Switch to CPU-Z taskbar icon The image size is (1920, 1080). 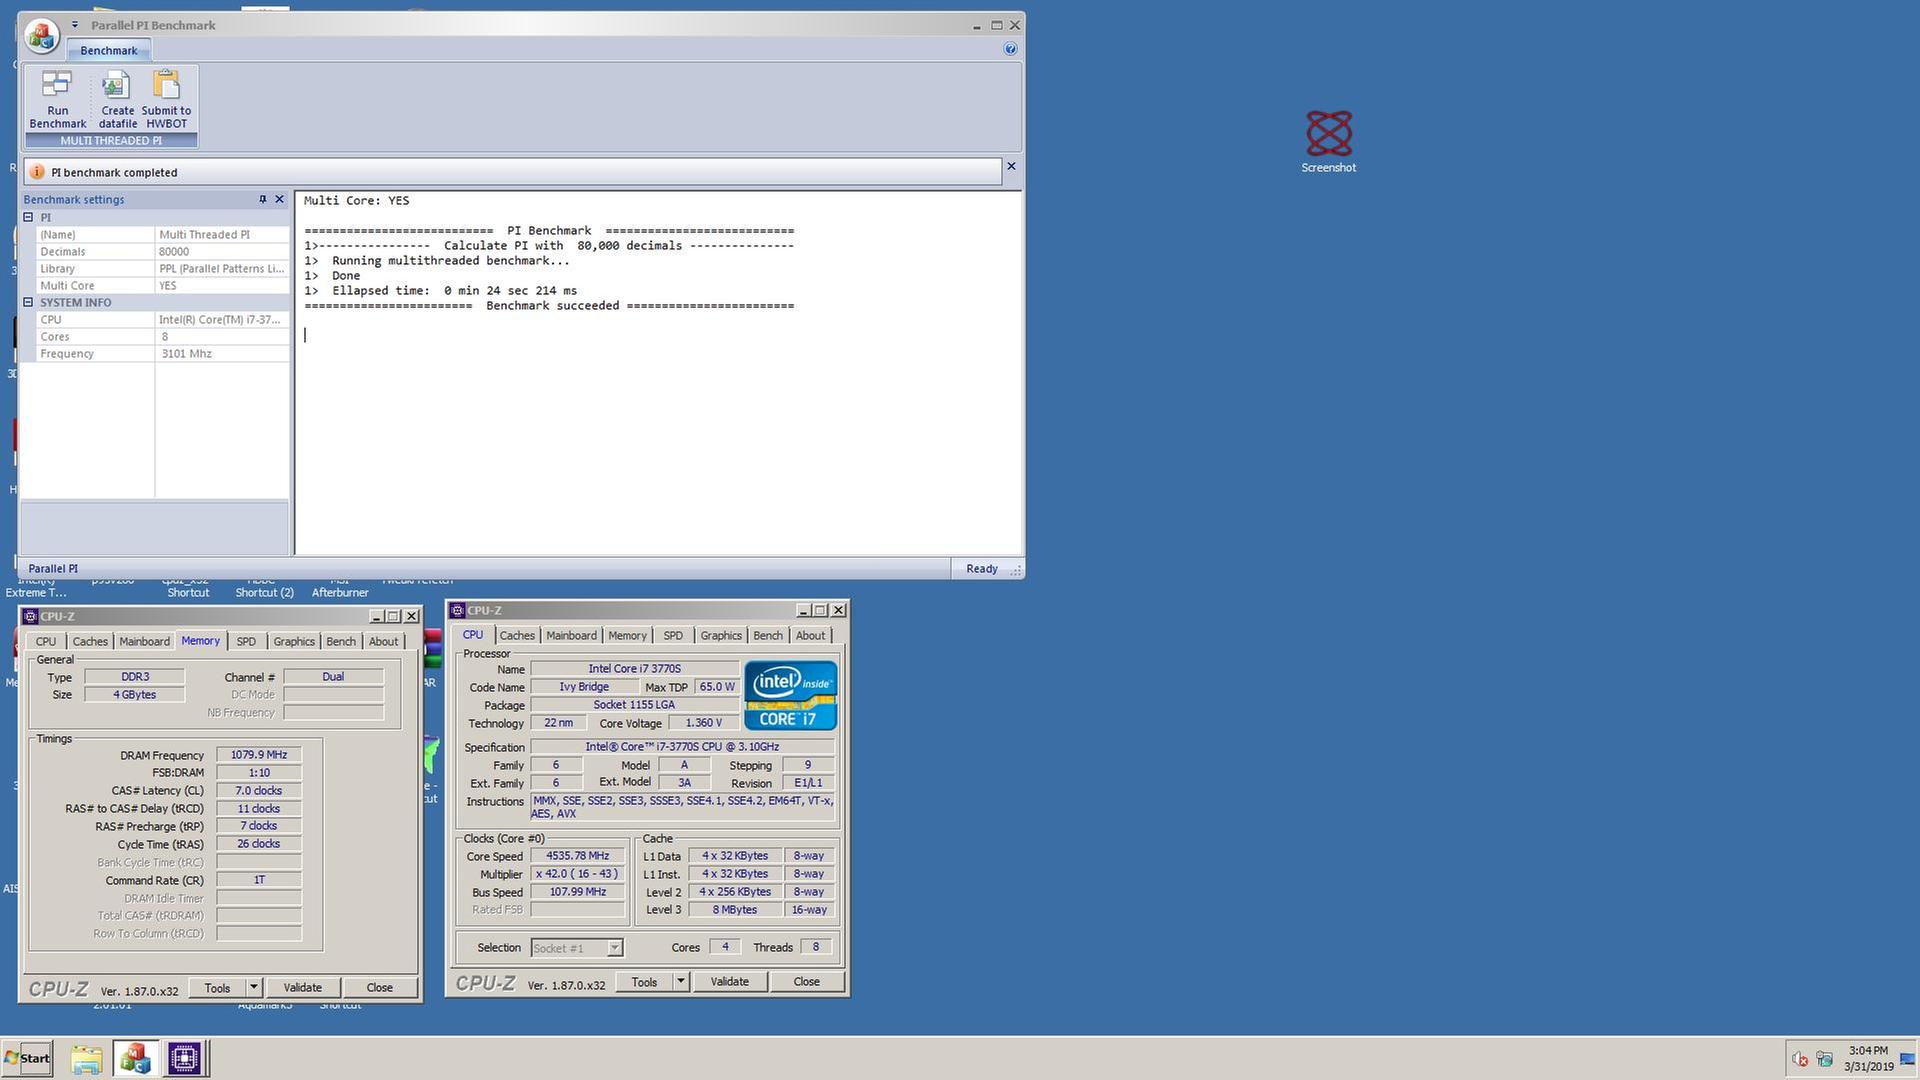tap(185, 1058)
